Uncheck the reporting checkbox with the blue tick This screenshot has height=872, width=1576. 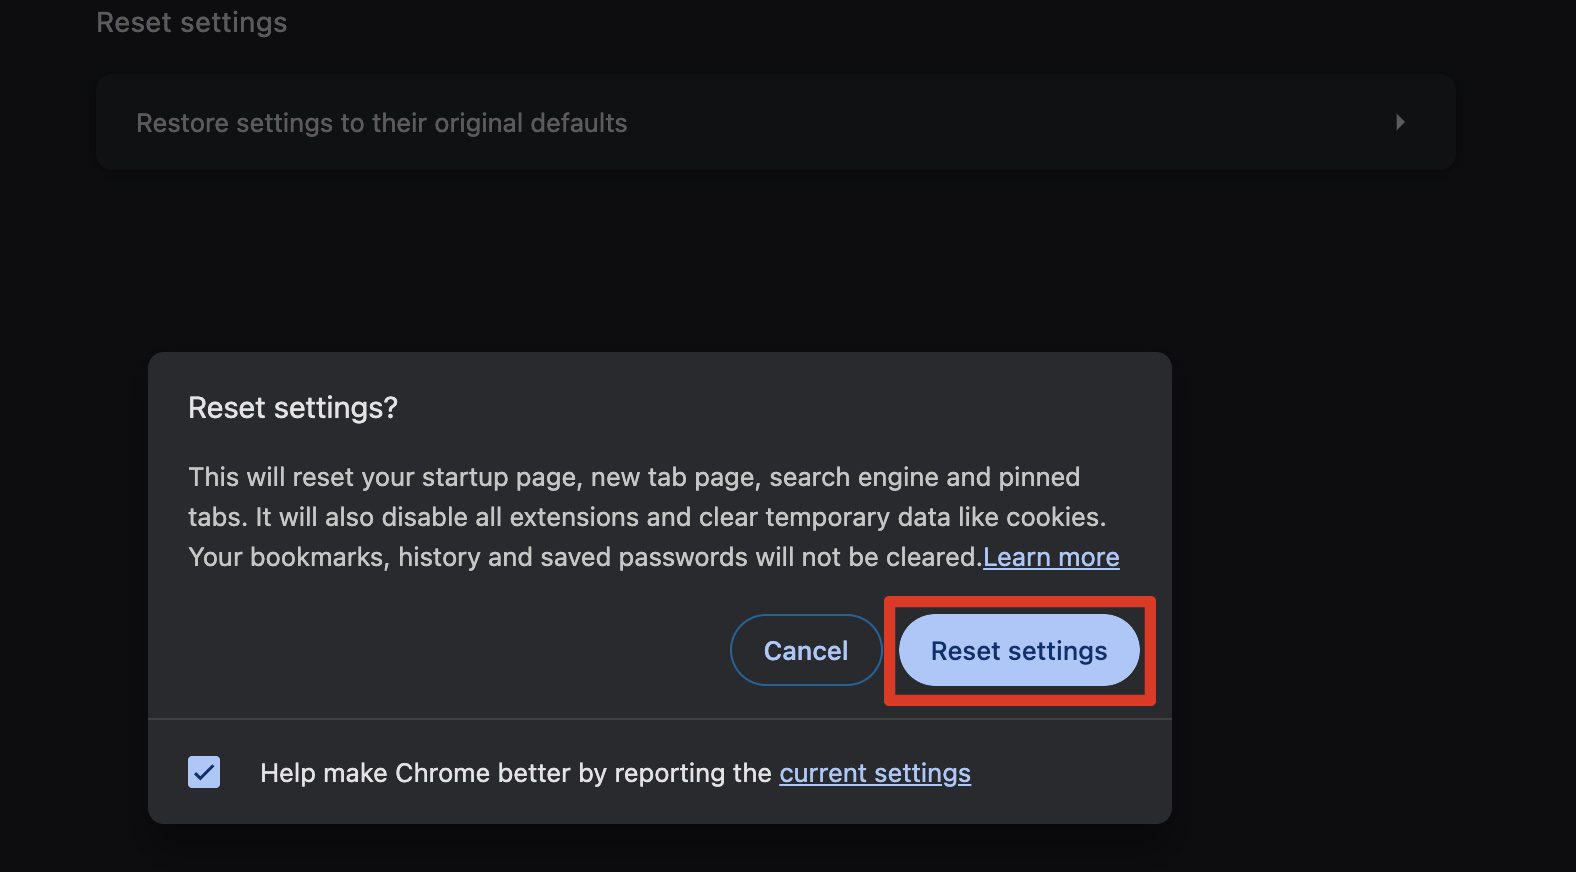(x=204, y=772)
